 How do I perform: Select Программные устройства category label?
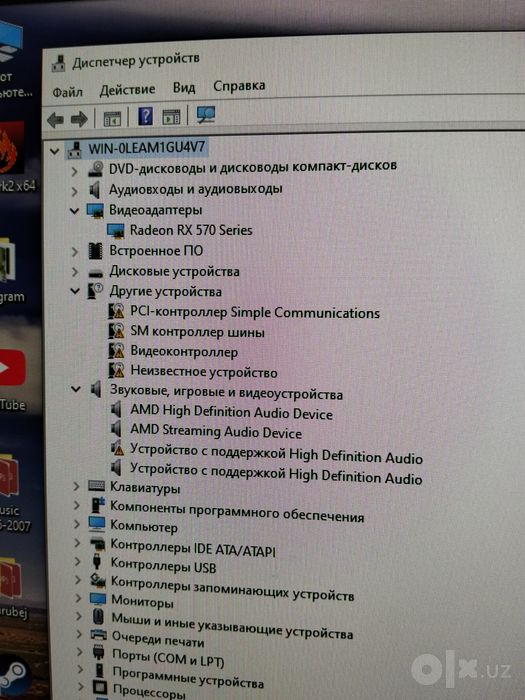(x=188, y=677)
